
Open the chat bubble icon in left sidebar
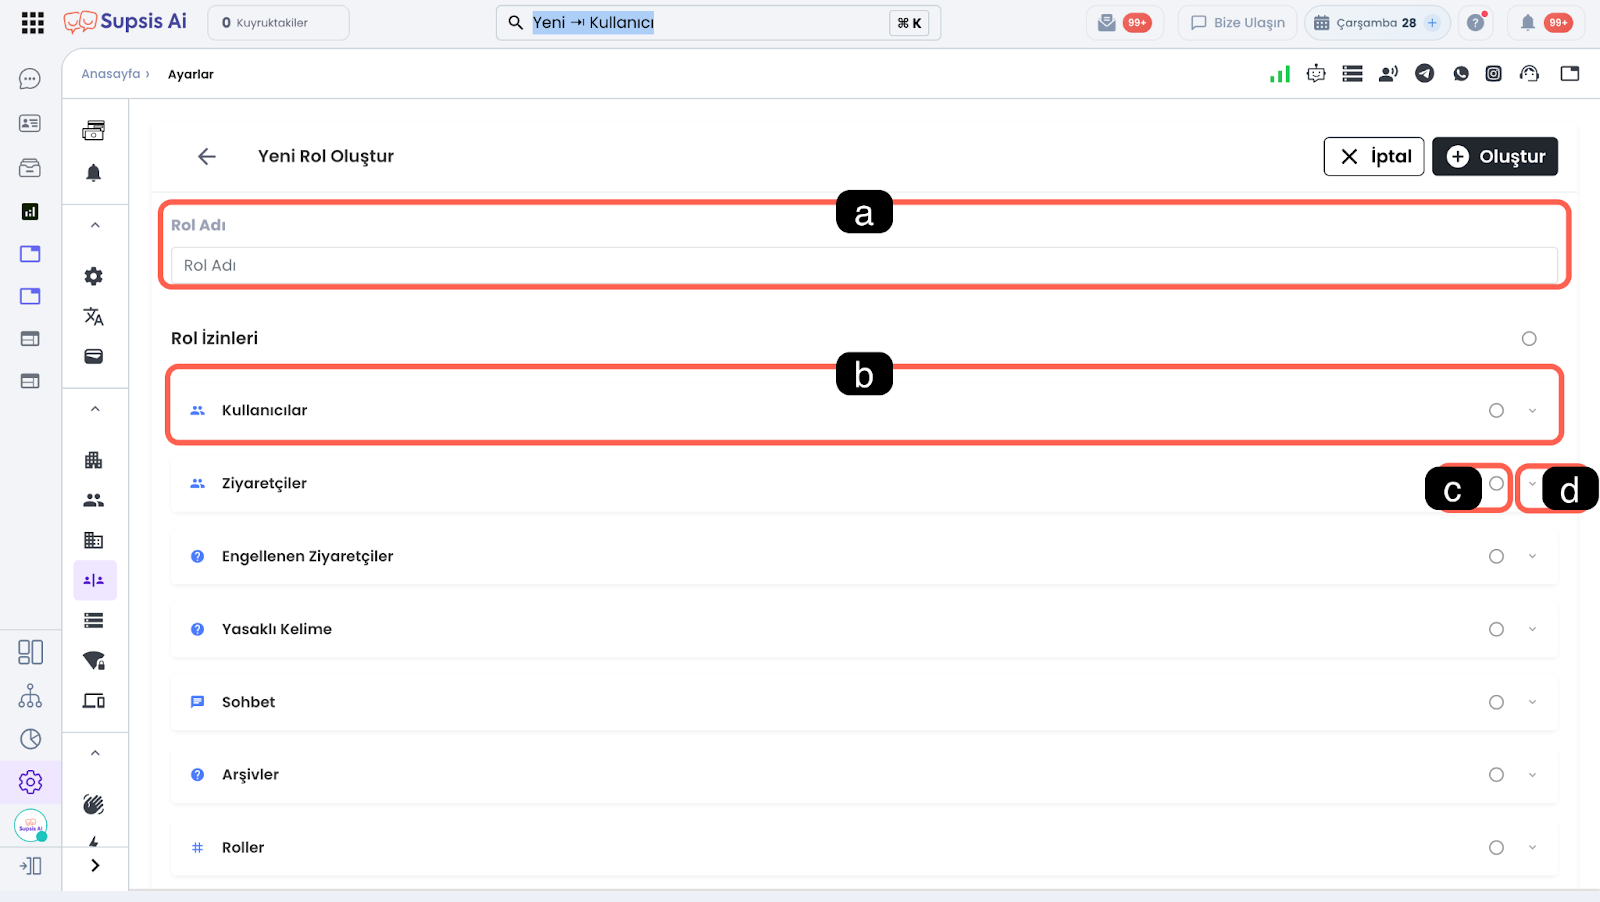point(30,79)
